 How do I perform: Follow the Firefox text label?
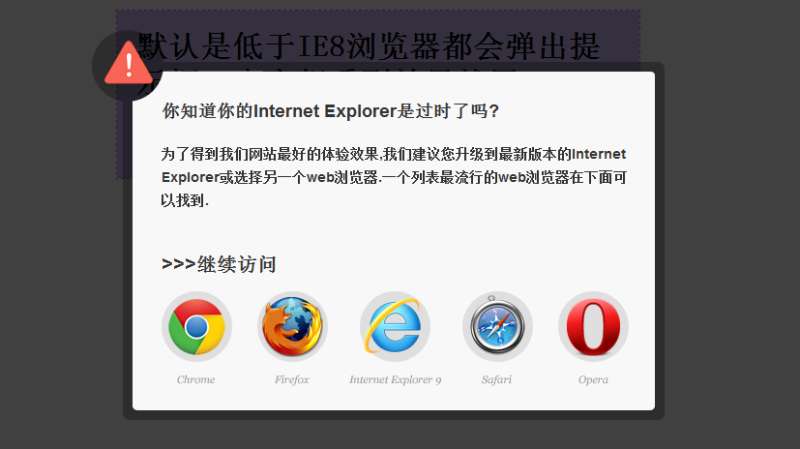(292, 380)
